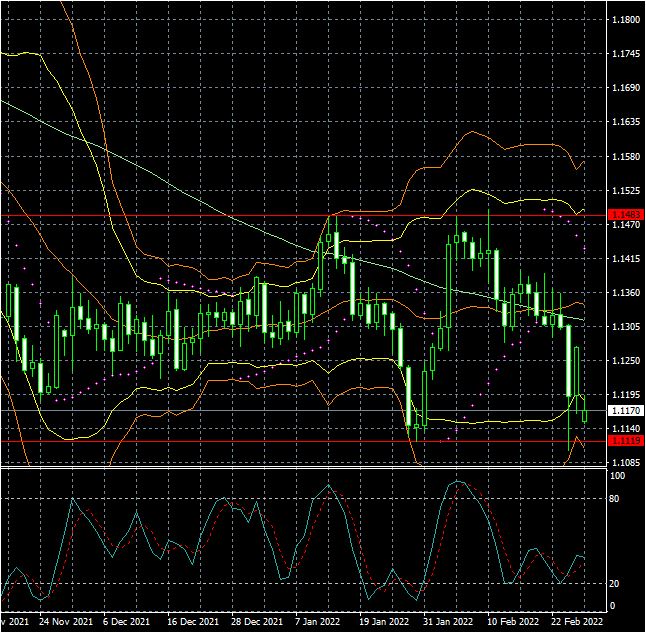646x633 pixels.
Task: Click the 16 Dec 2021 date label
Action: coord(193,621)
